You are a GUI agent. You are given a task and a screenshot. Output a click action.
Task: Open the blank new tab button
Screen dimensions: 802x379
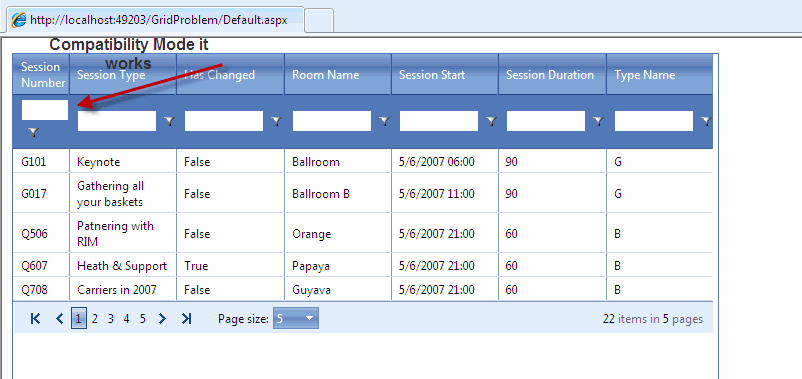[320, 21]
